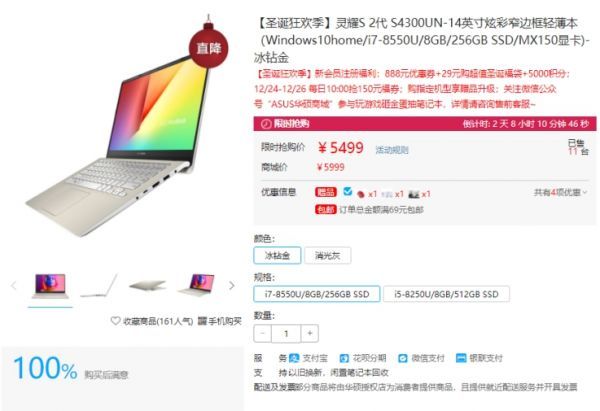This screenshot has height=411, width=600.
Task: Increase quantity with the plus button
Action: [x=310, y=333]
